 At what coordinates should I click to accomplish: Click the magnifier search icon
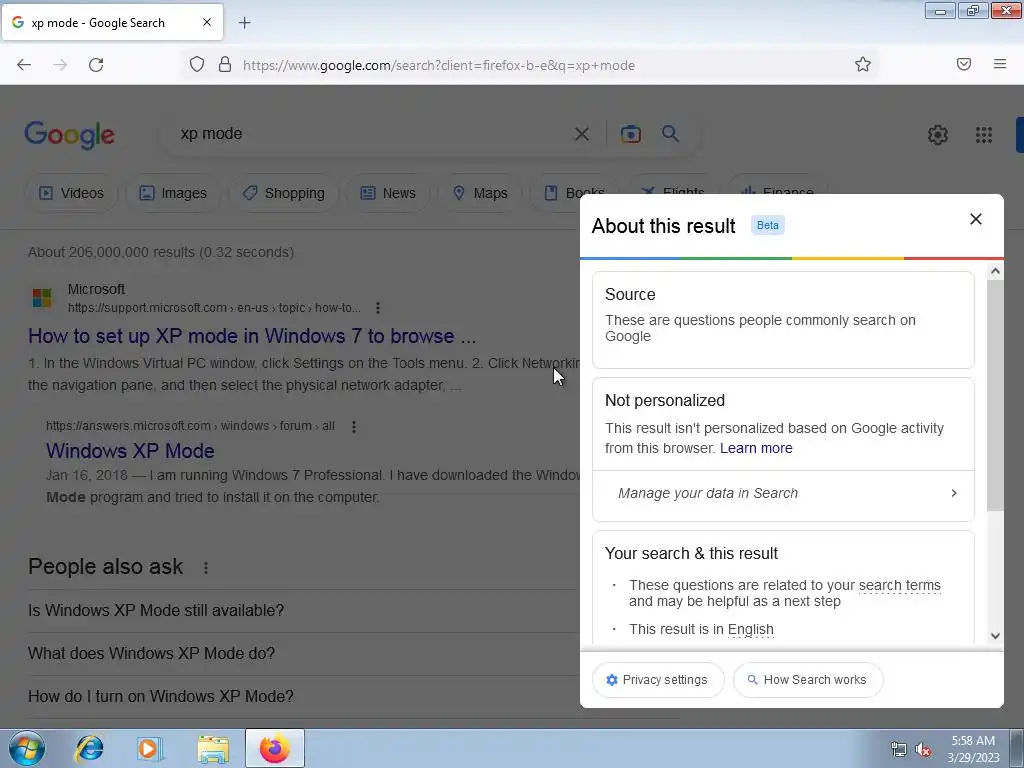(670, 134)
